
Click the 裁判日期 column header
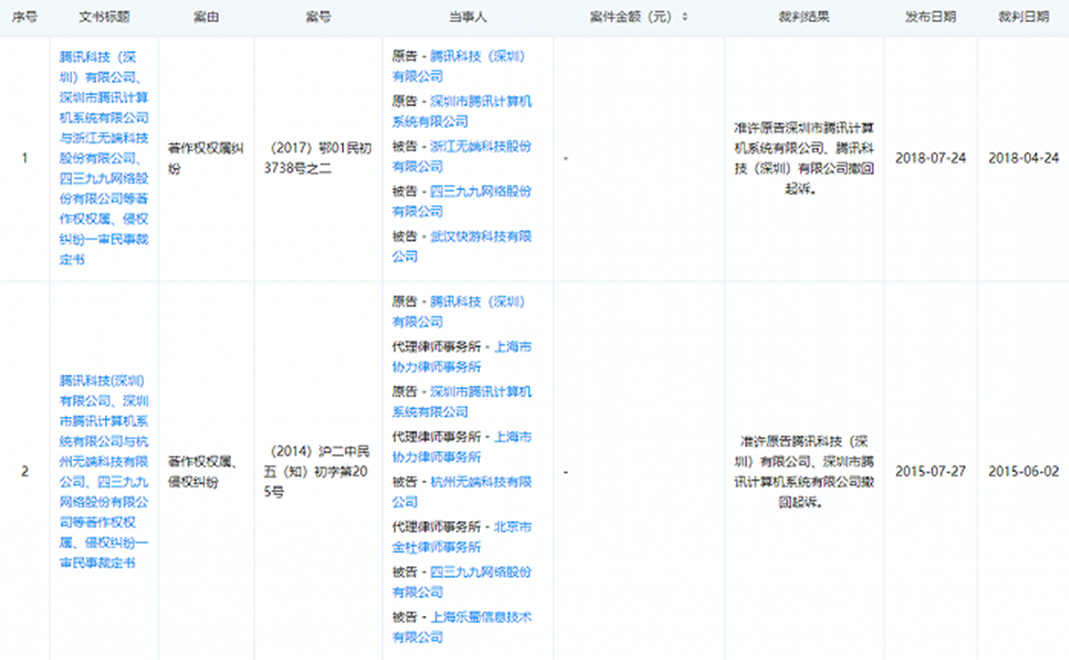(x=1023, y=17)
